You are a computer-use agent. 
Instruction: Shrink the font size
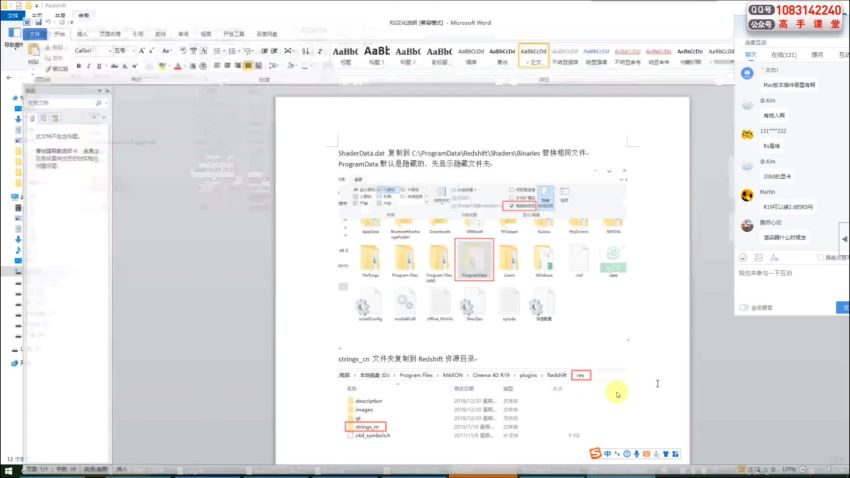click(x=151, y=50)
